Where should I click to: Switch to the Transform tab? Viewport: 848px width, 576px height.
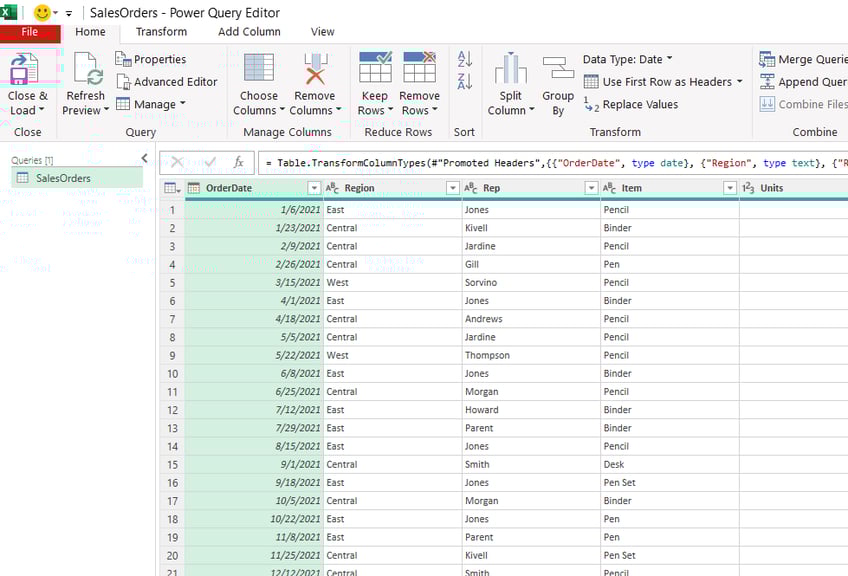(x=161, y=32)
